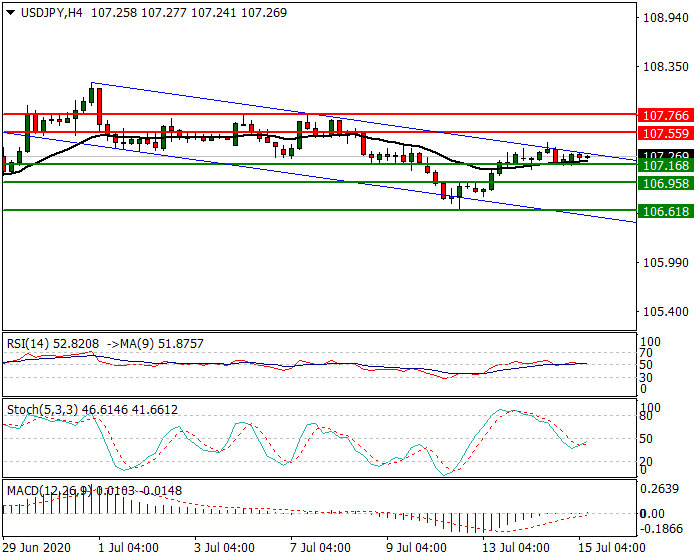Click the RSI MA(9) 51.8757 value
This screenshot has width=700, height=560.
point(155,344)
